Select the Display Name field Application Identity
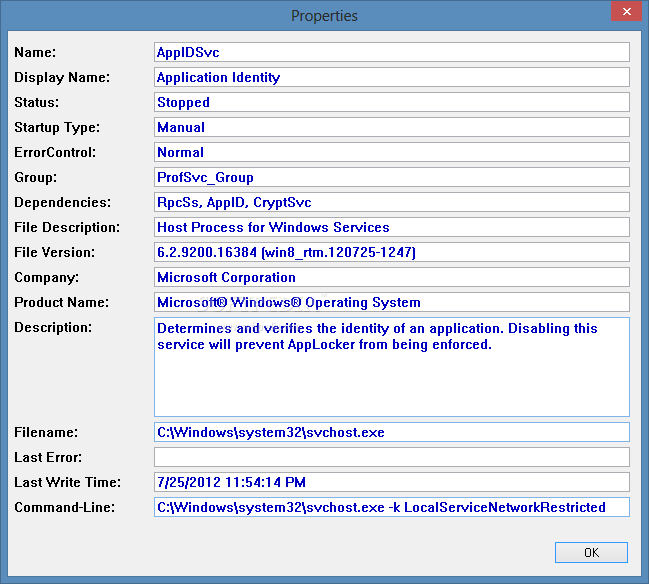The image size is (649, 584). (392, 77)
